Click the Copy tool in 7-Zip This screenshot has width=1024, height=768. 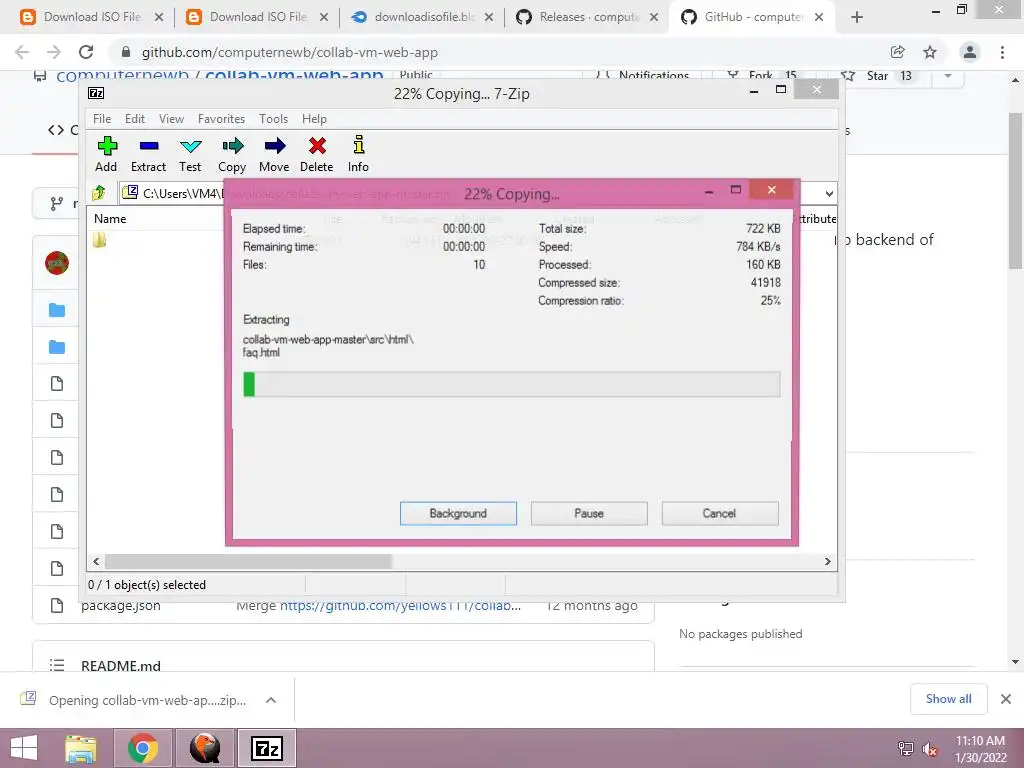click(x=232, y=154)
